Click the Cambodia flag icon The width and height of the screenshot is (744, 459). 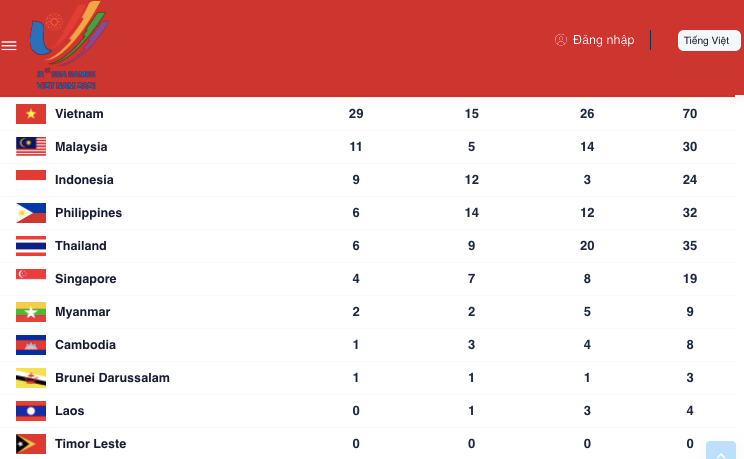click(x=31, y=345)
